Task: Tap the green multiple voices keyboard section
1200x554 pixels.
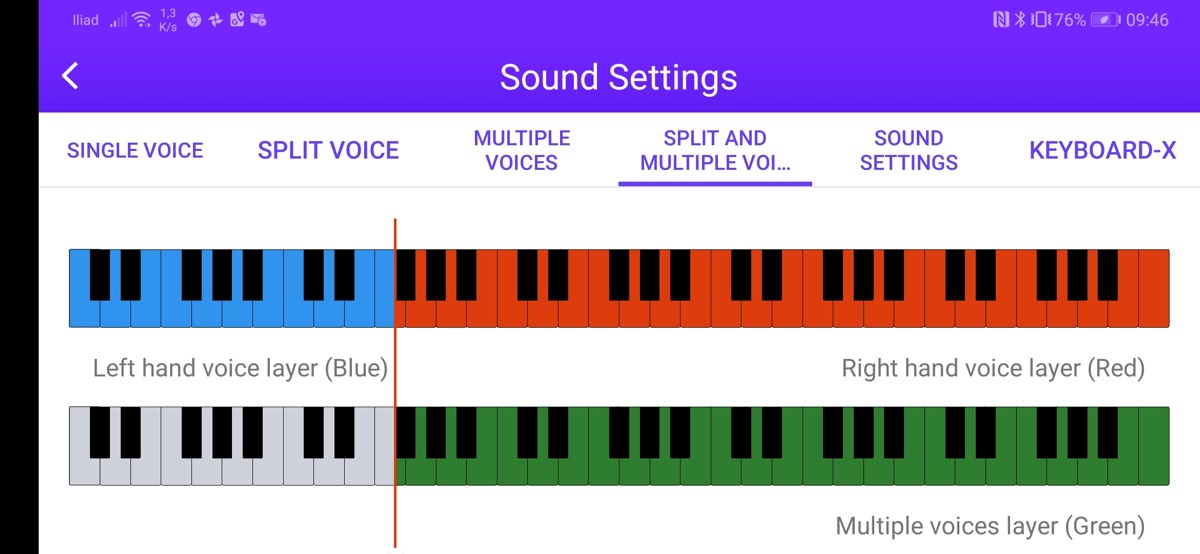Action: (780, 470)
